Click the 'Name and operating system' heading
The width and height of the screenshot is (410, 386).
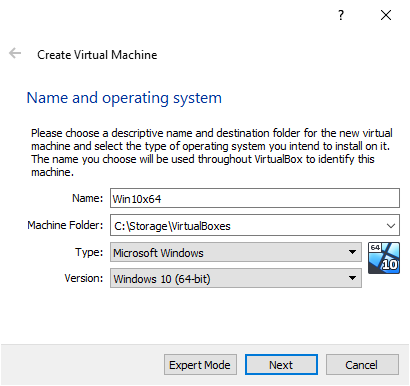pos(124,98)
